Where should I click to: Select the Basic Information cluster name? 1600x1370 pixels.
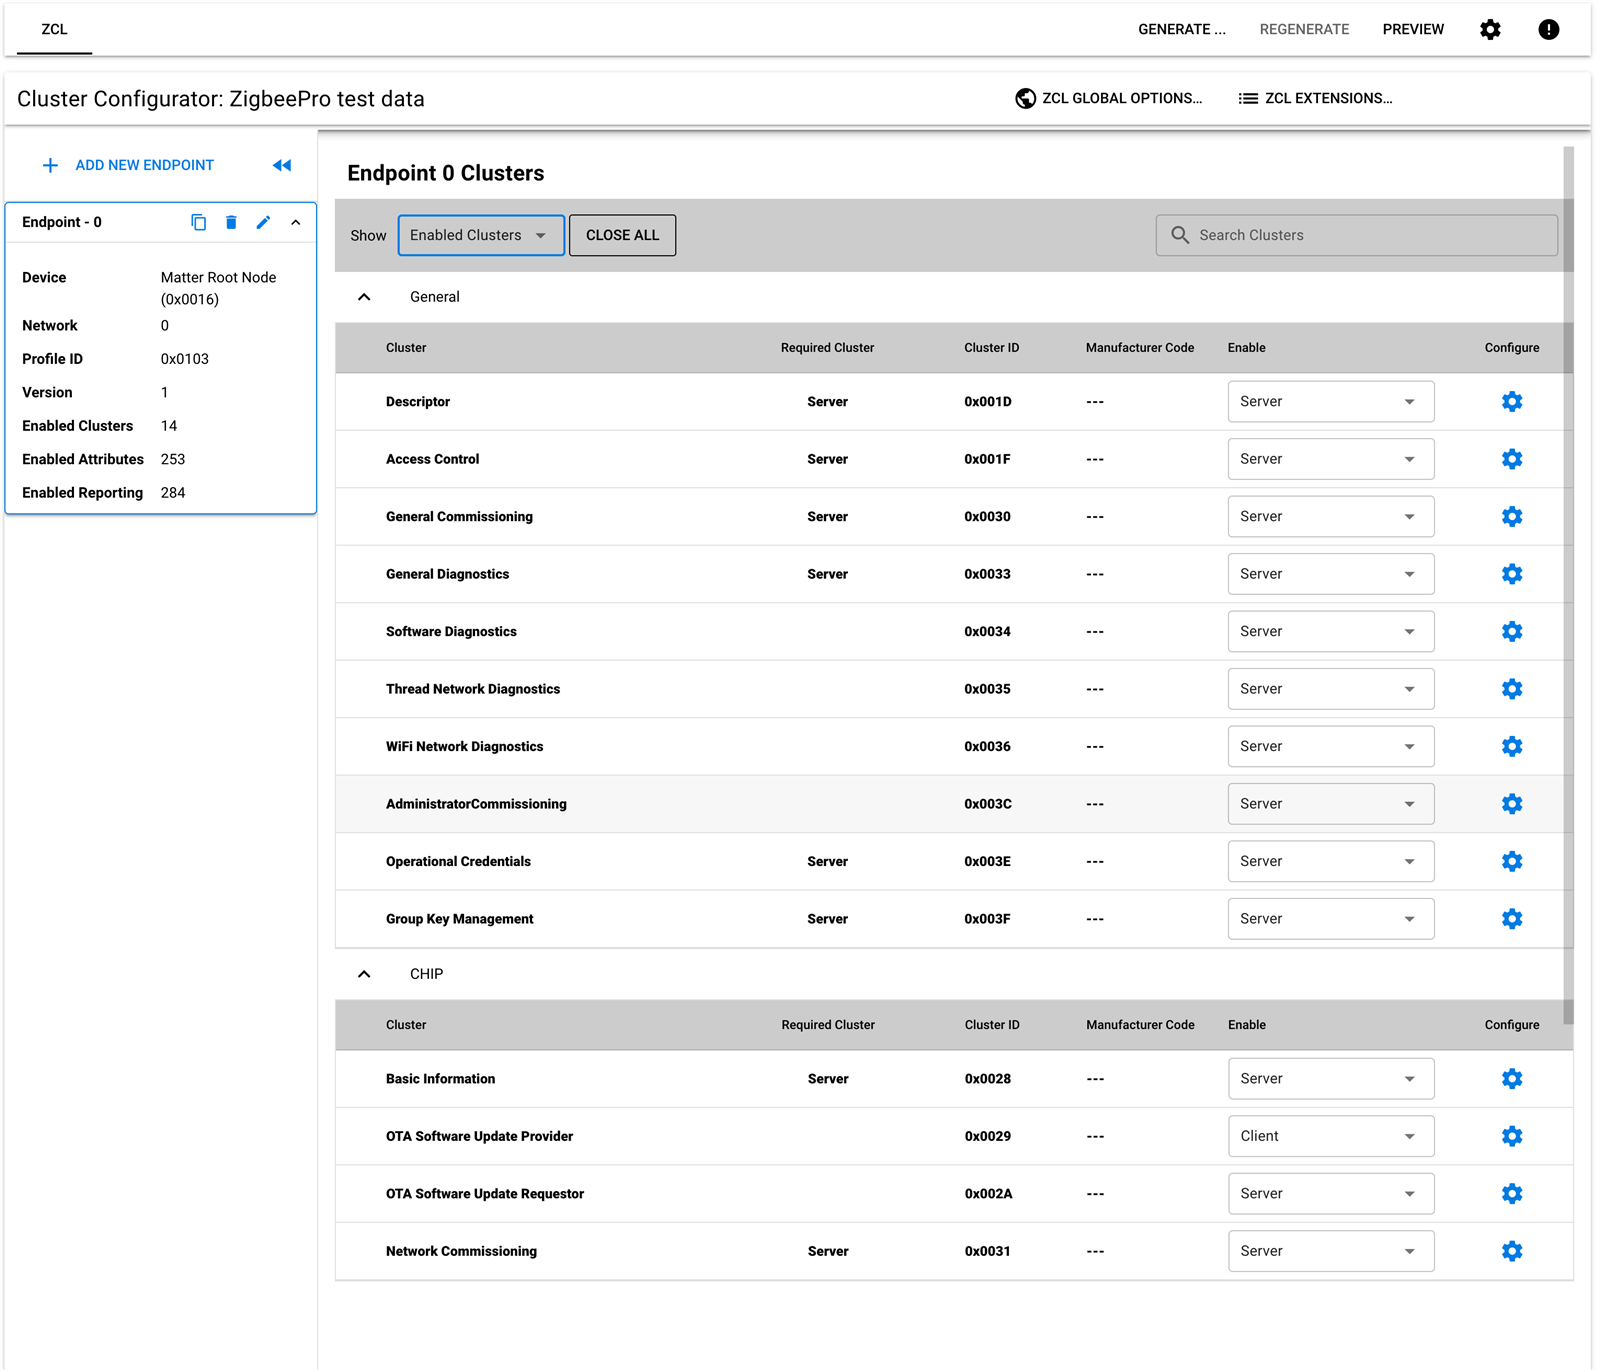(440, 1078)
